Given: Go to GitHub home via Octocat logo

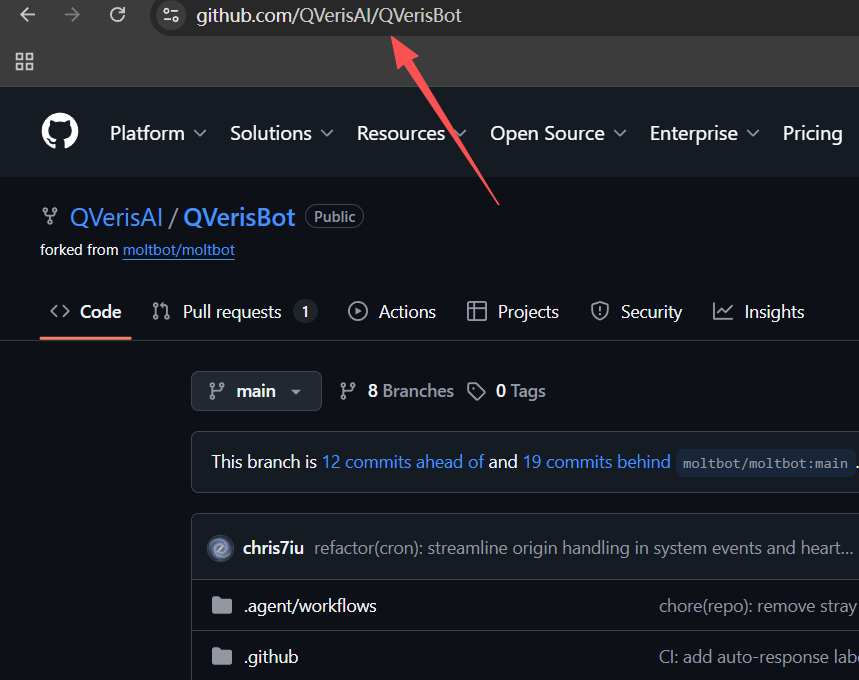Looking at the screenshot, I should 60,132.
